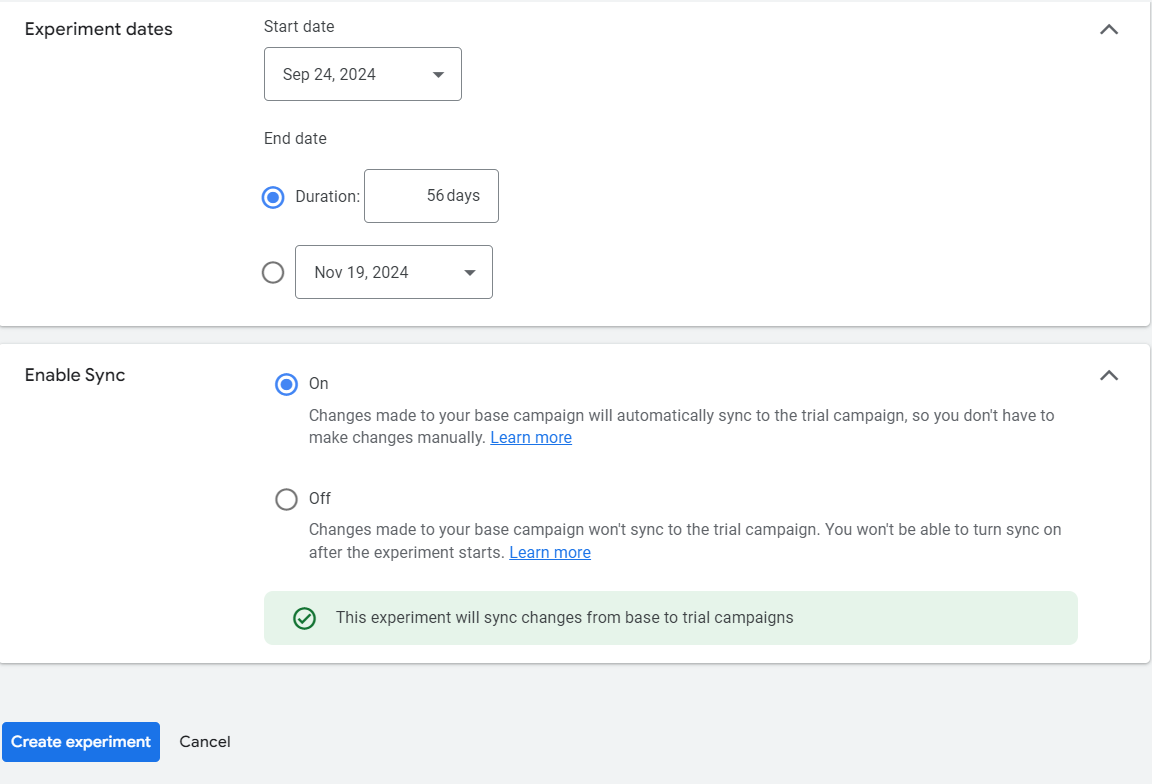Open Learn more link under sync Off
The width and height of the screenshot is (1152, 784).
(x=549, y=553)
